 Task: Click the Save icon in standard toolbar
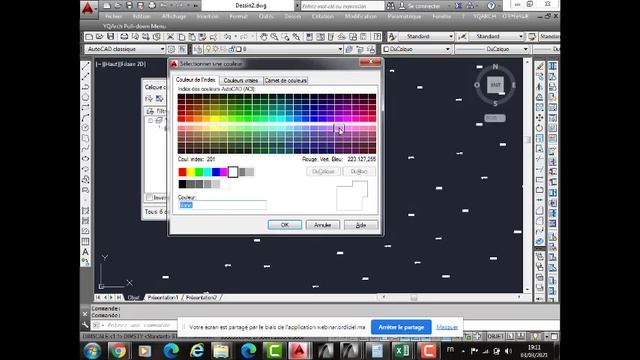tap(110, 37)
